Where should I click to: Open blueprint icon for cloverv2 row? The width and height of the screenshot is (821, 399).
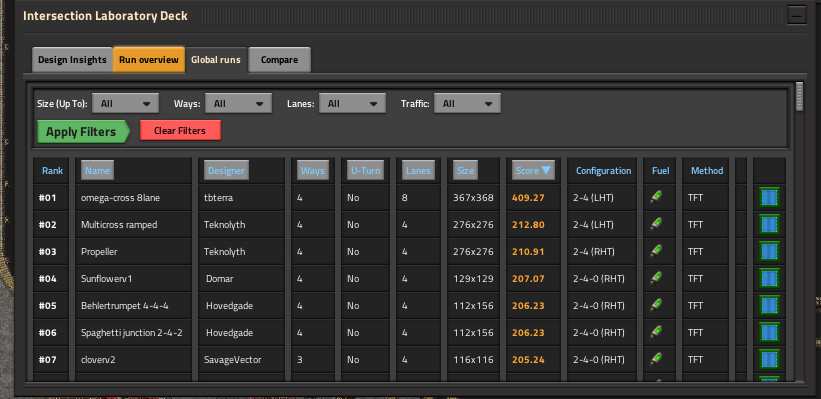[769, 359]
